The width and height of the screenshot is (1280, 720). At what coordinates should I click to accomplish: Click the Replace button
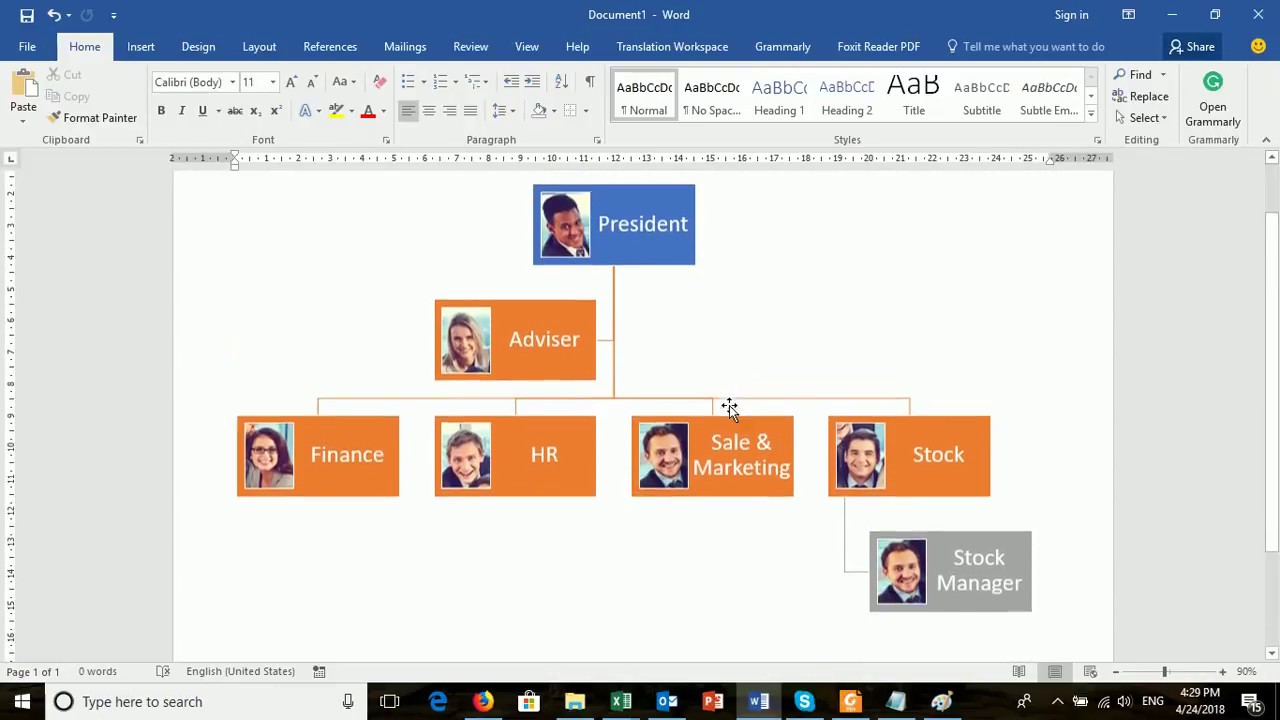click(x=1141, y=97)
